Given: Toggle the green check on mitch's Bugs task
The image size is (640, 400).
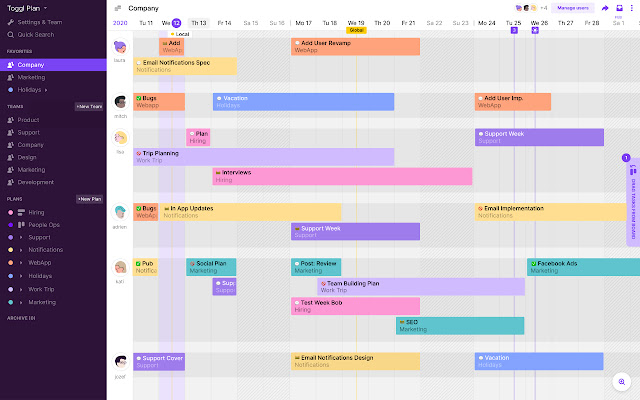Looking at the screenshot, I should pos(139,98).
